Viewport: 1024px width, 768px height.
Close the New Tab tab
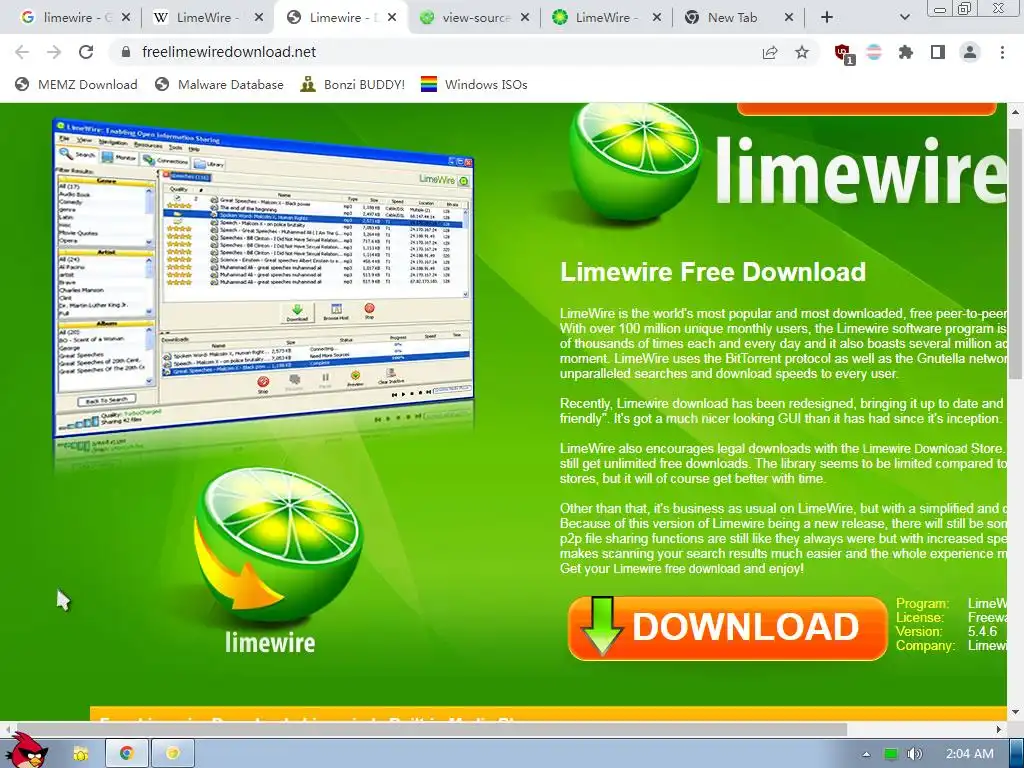(x=789, y=18)
